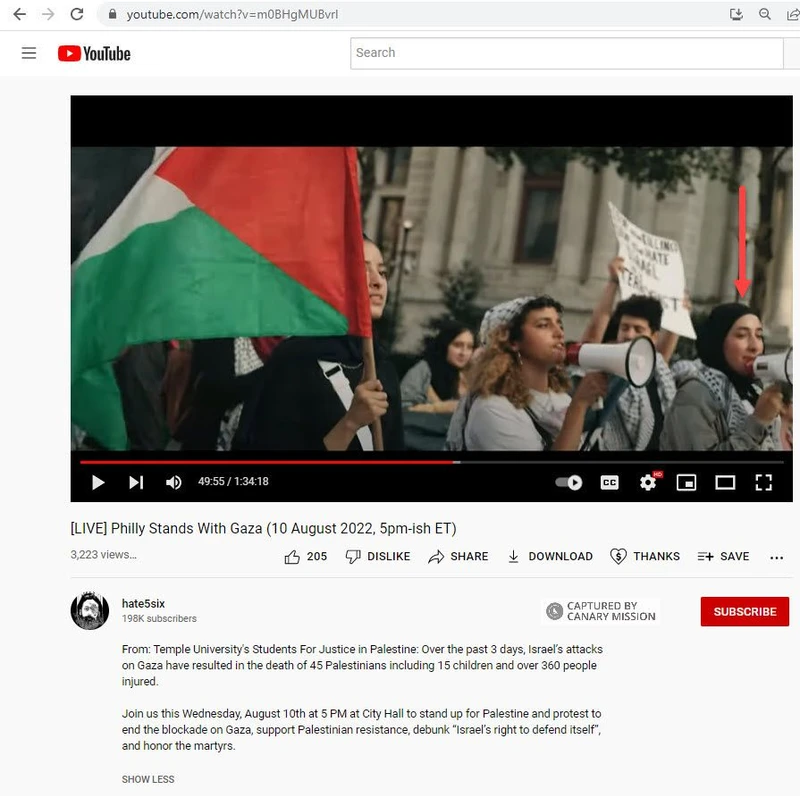Open the hate5six channel name link
Screen dimensions: 800x796
143,603
